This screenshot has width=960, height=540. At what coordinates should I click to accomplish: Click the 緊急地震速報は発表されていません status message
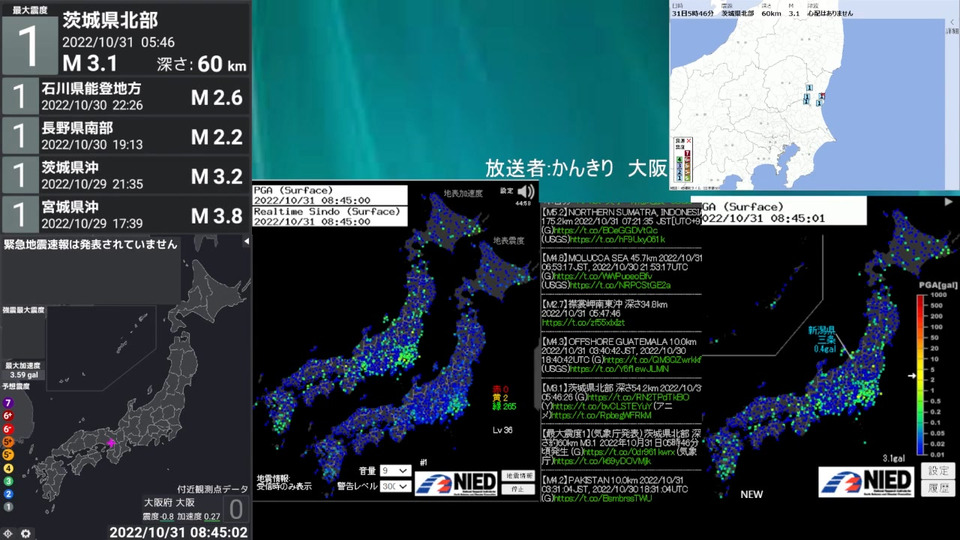pos(91,244)
